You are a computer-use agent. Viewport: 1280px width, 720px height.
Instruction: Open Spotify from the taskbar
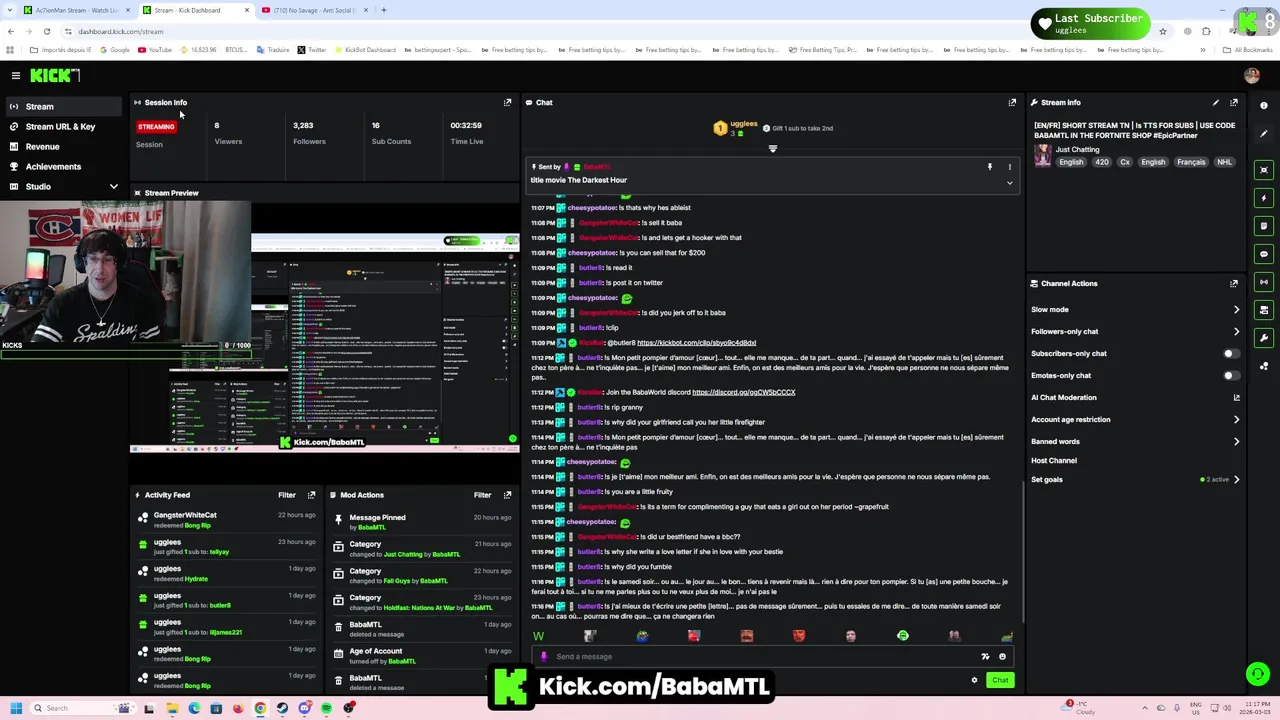click(327, 708)
